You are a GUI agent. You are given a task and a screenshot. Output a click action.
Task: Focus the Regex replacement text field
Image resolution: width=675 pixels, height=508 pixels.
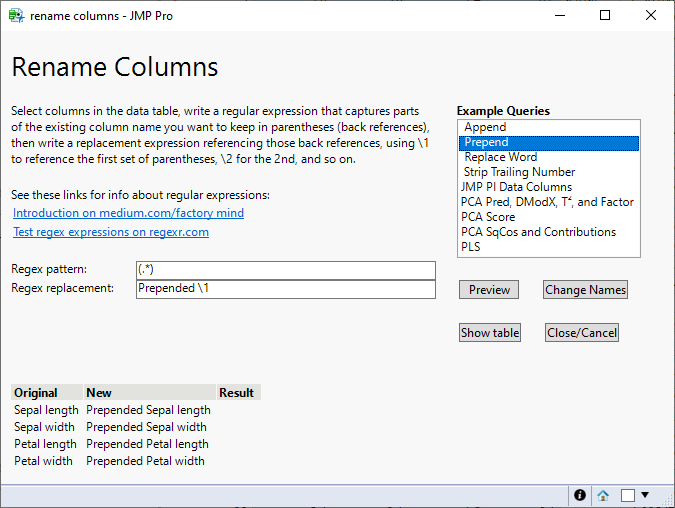click(285, 289)
